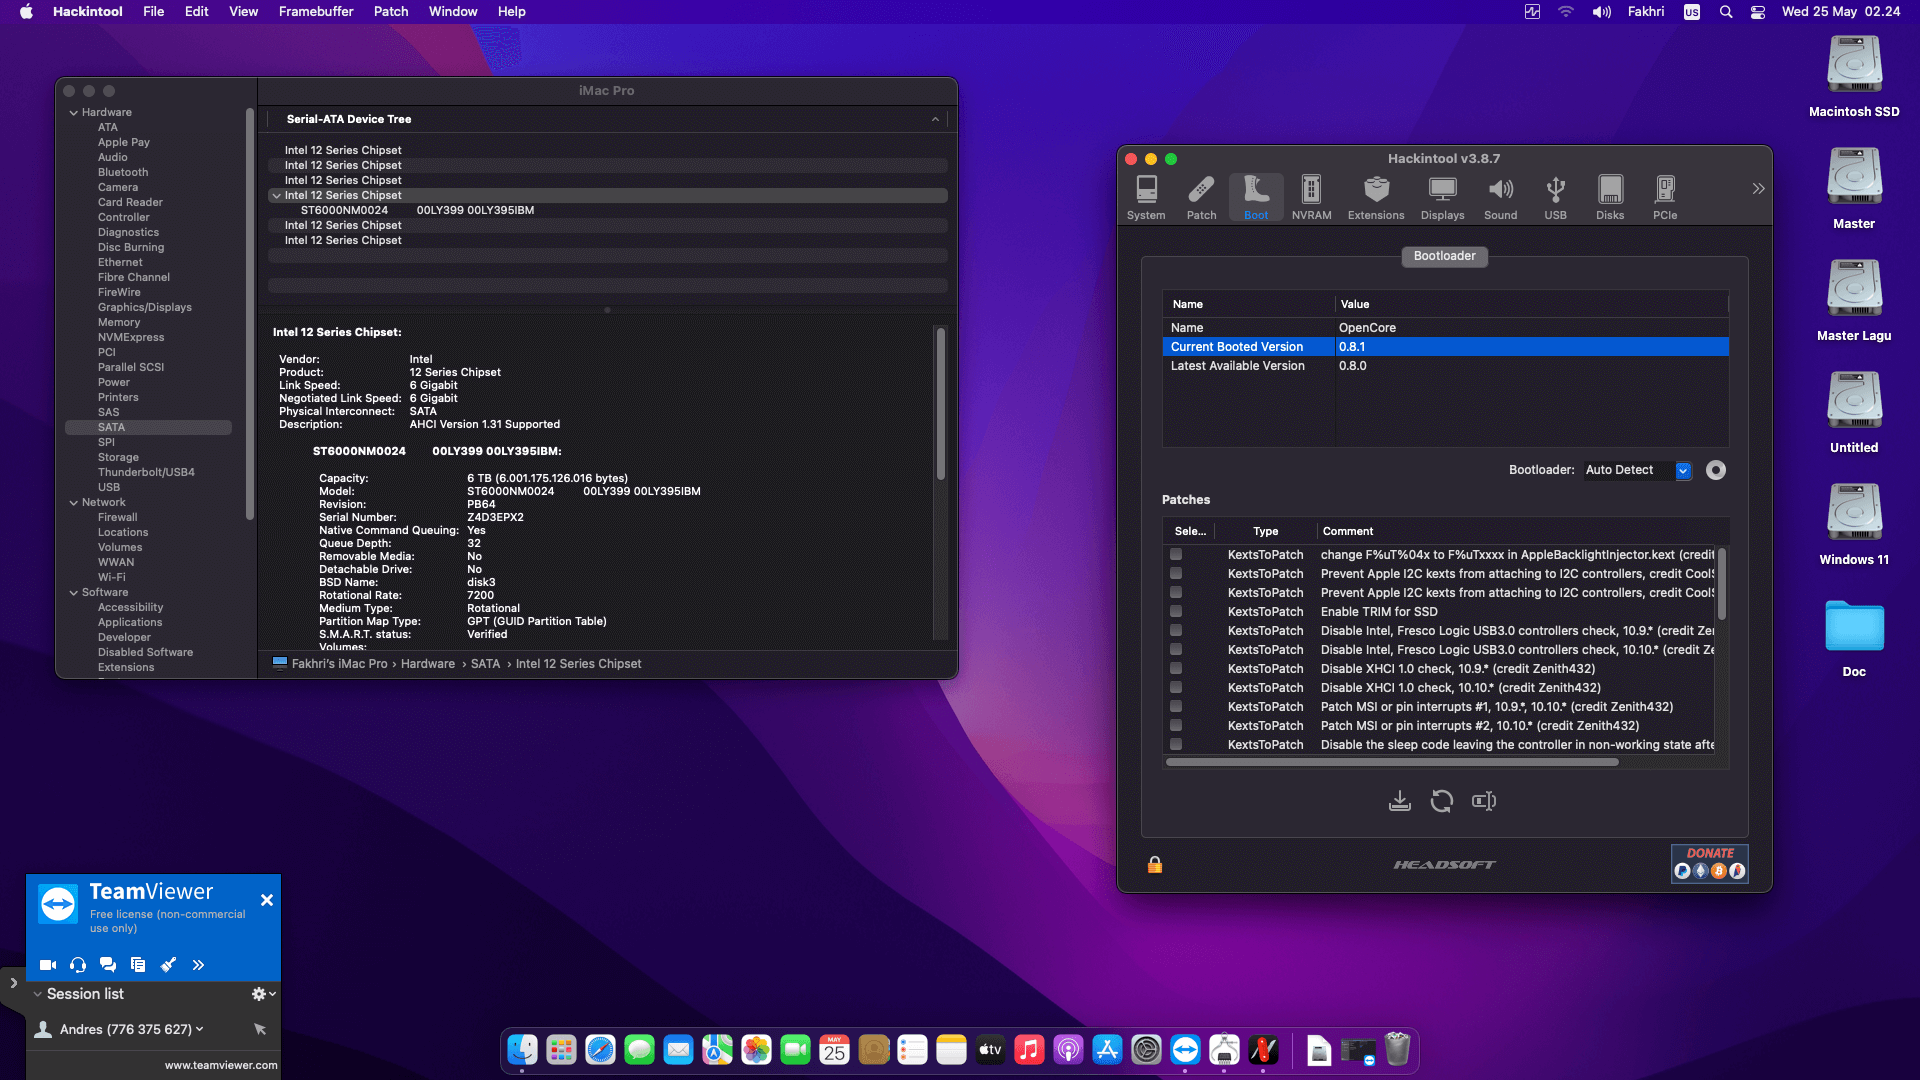
Task: Open the USB section in Hackintool
Action: (1555, 197)
